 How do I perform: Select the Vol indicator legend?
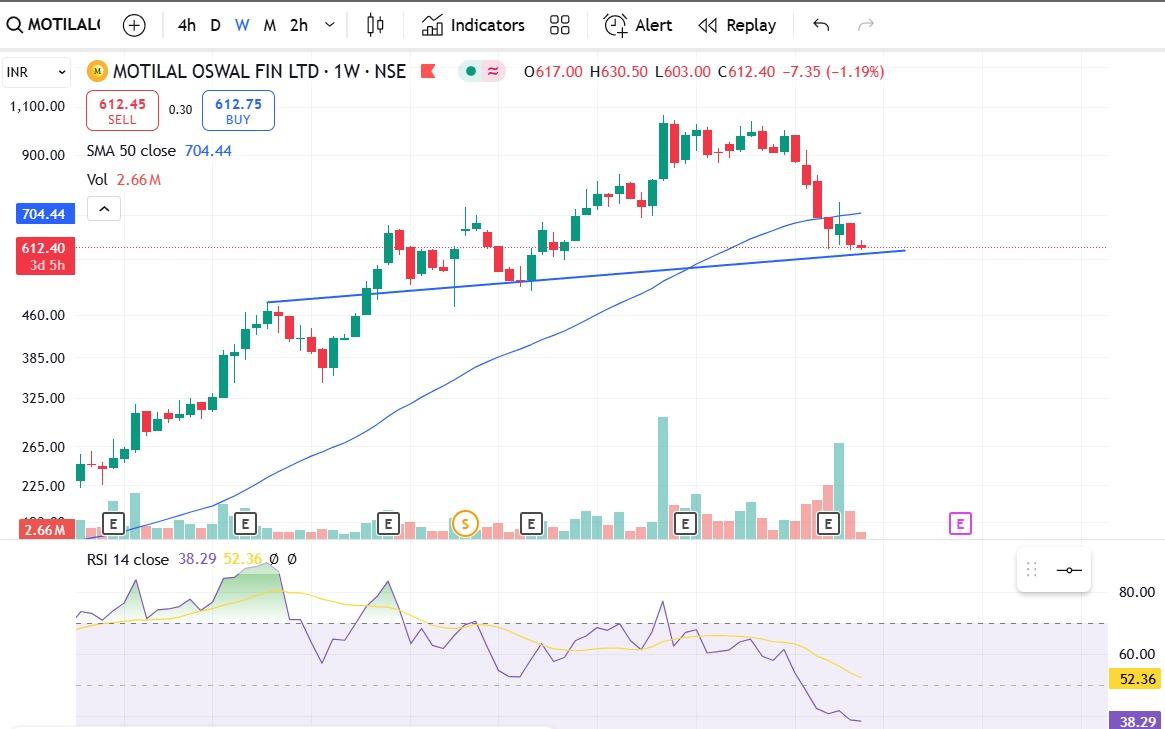pyautogui.click(x=97, y=180)
